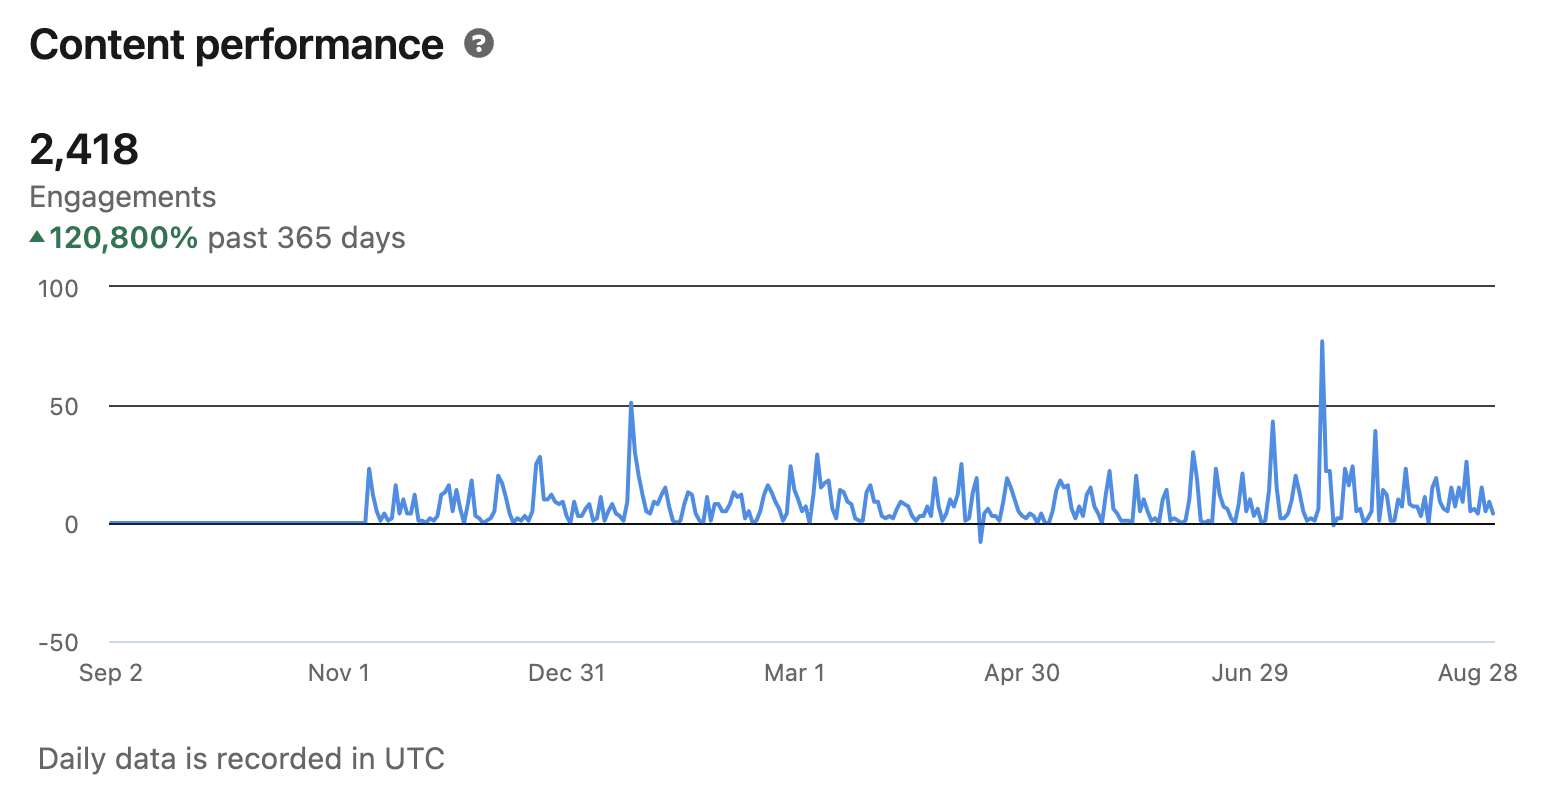Click the -50 y-axis value

(58, 643)
